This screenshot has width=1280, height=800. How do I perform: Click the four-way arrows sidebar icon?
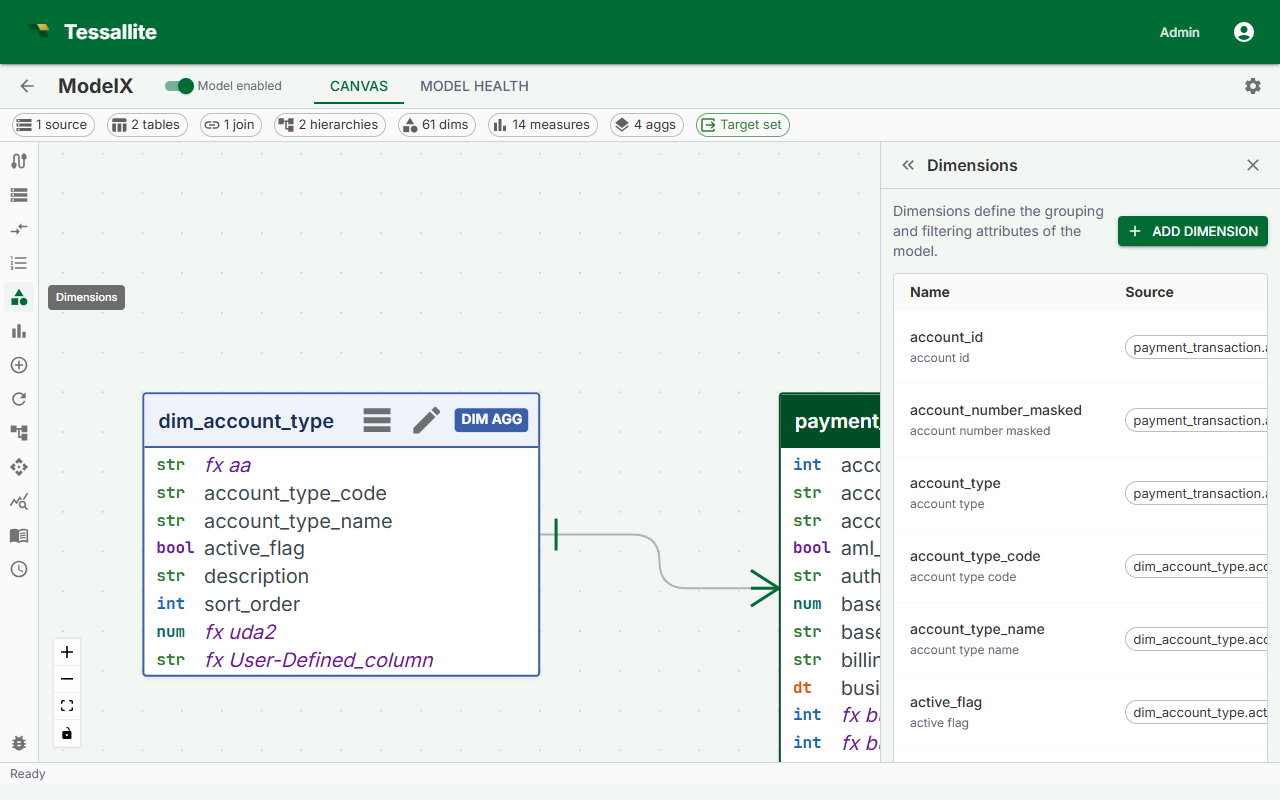click(x=19, y=467)
